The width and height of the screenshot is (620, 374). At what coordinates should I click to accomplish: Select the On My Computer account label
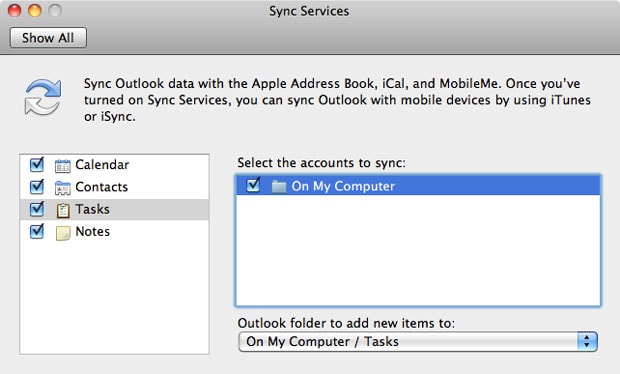[343, 186]
